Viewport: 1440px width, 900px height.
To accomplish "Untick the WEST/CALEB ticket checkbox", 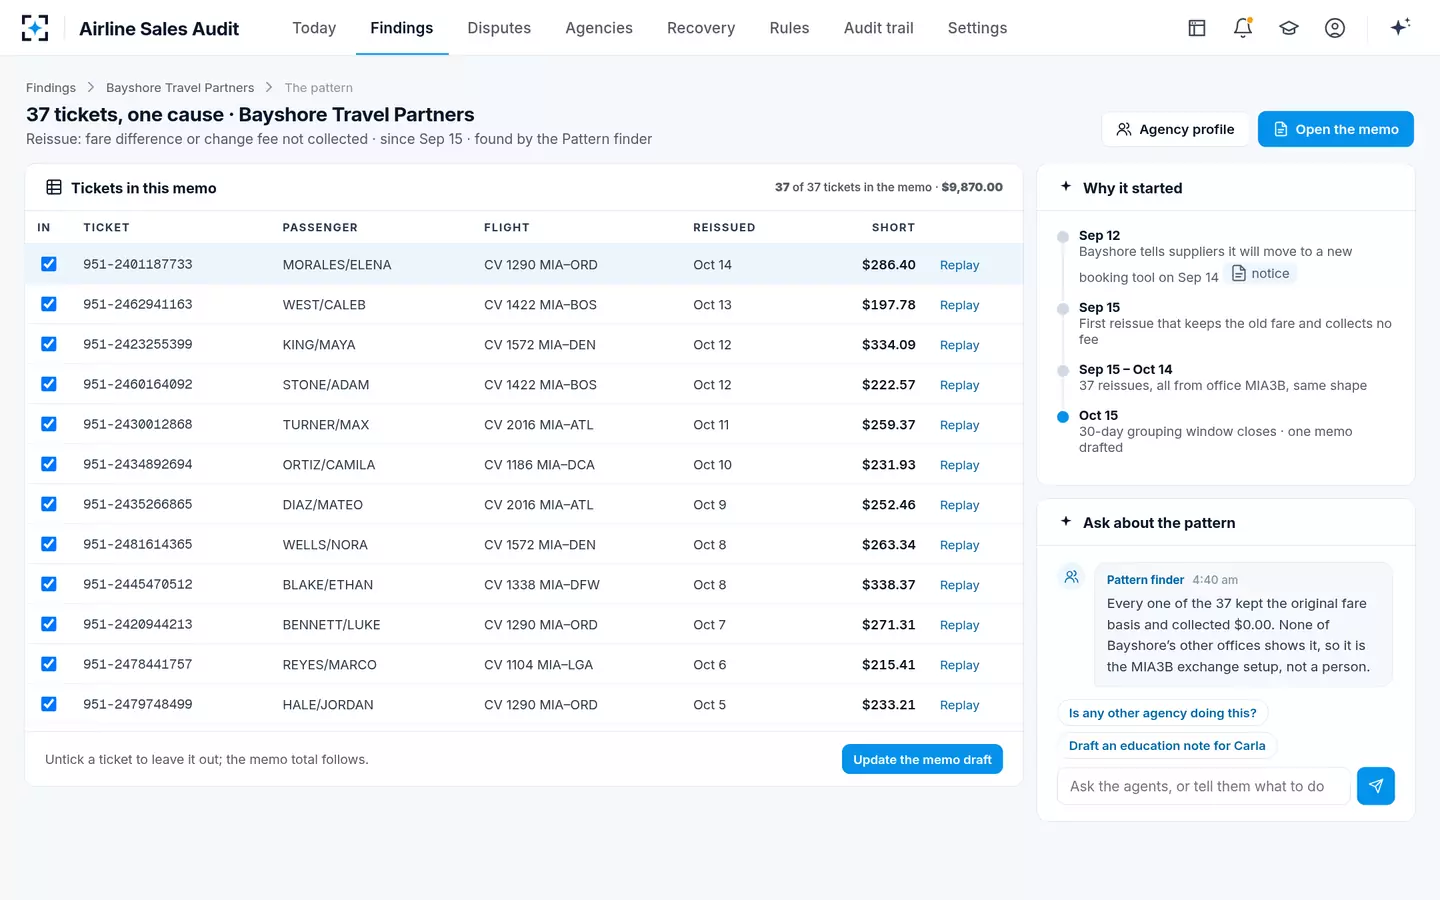I will click(x=49, y=304).
